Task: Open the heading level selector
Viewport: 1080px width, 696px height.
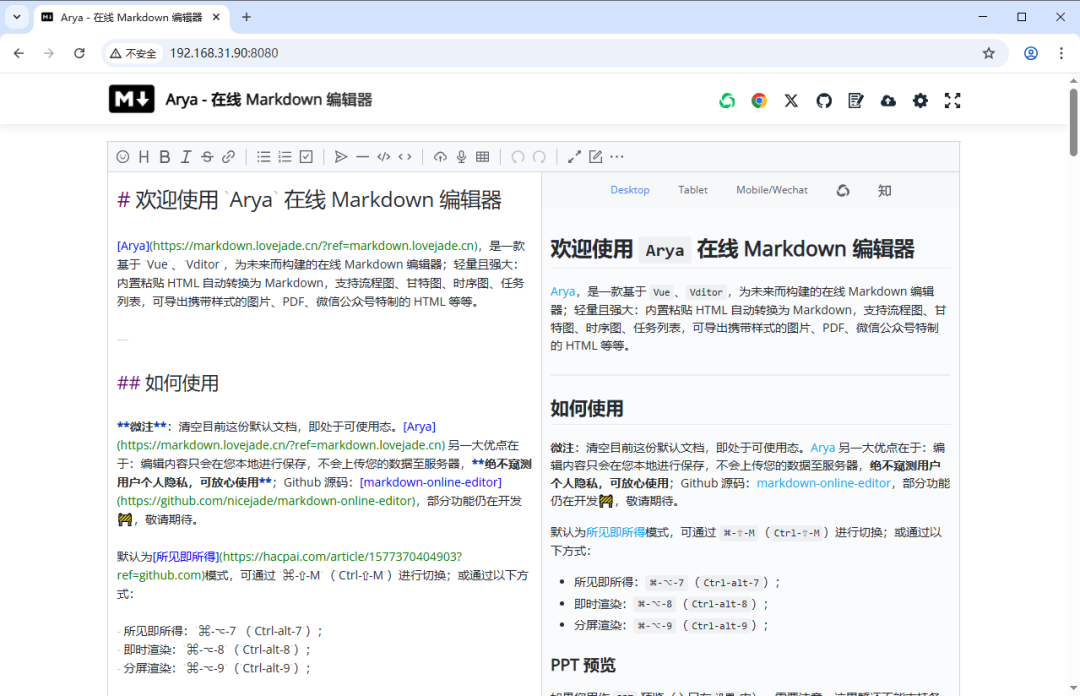Action: click(144, 156)
